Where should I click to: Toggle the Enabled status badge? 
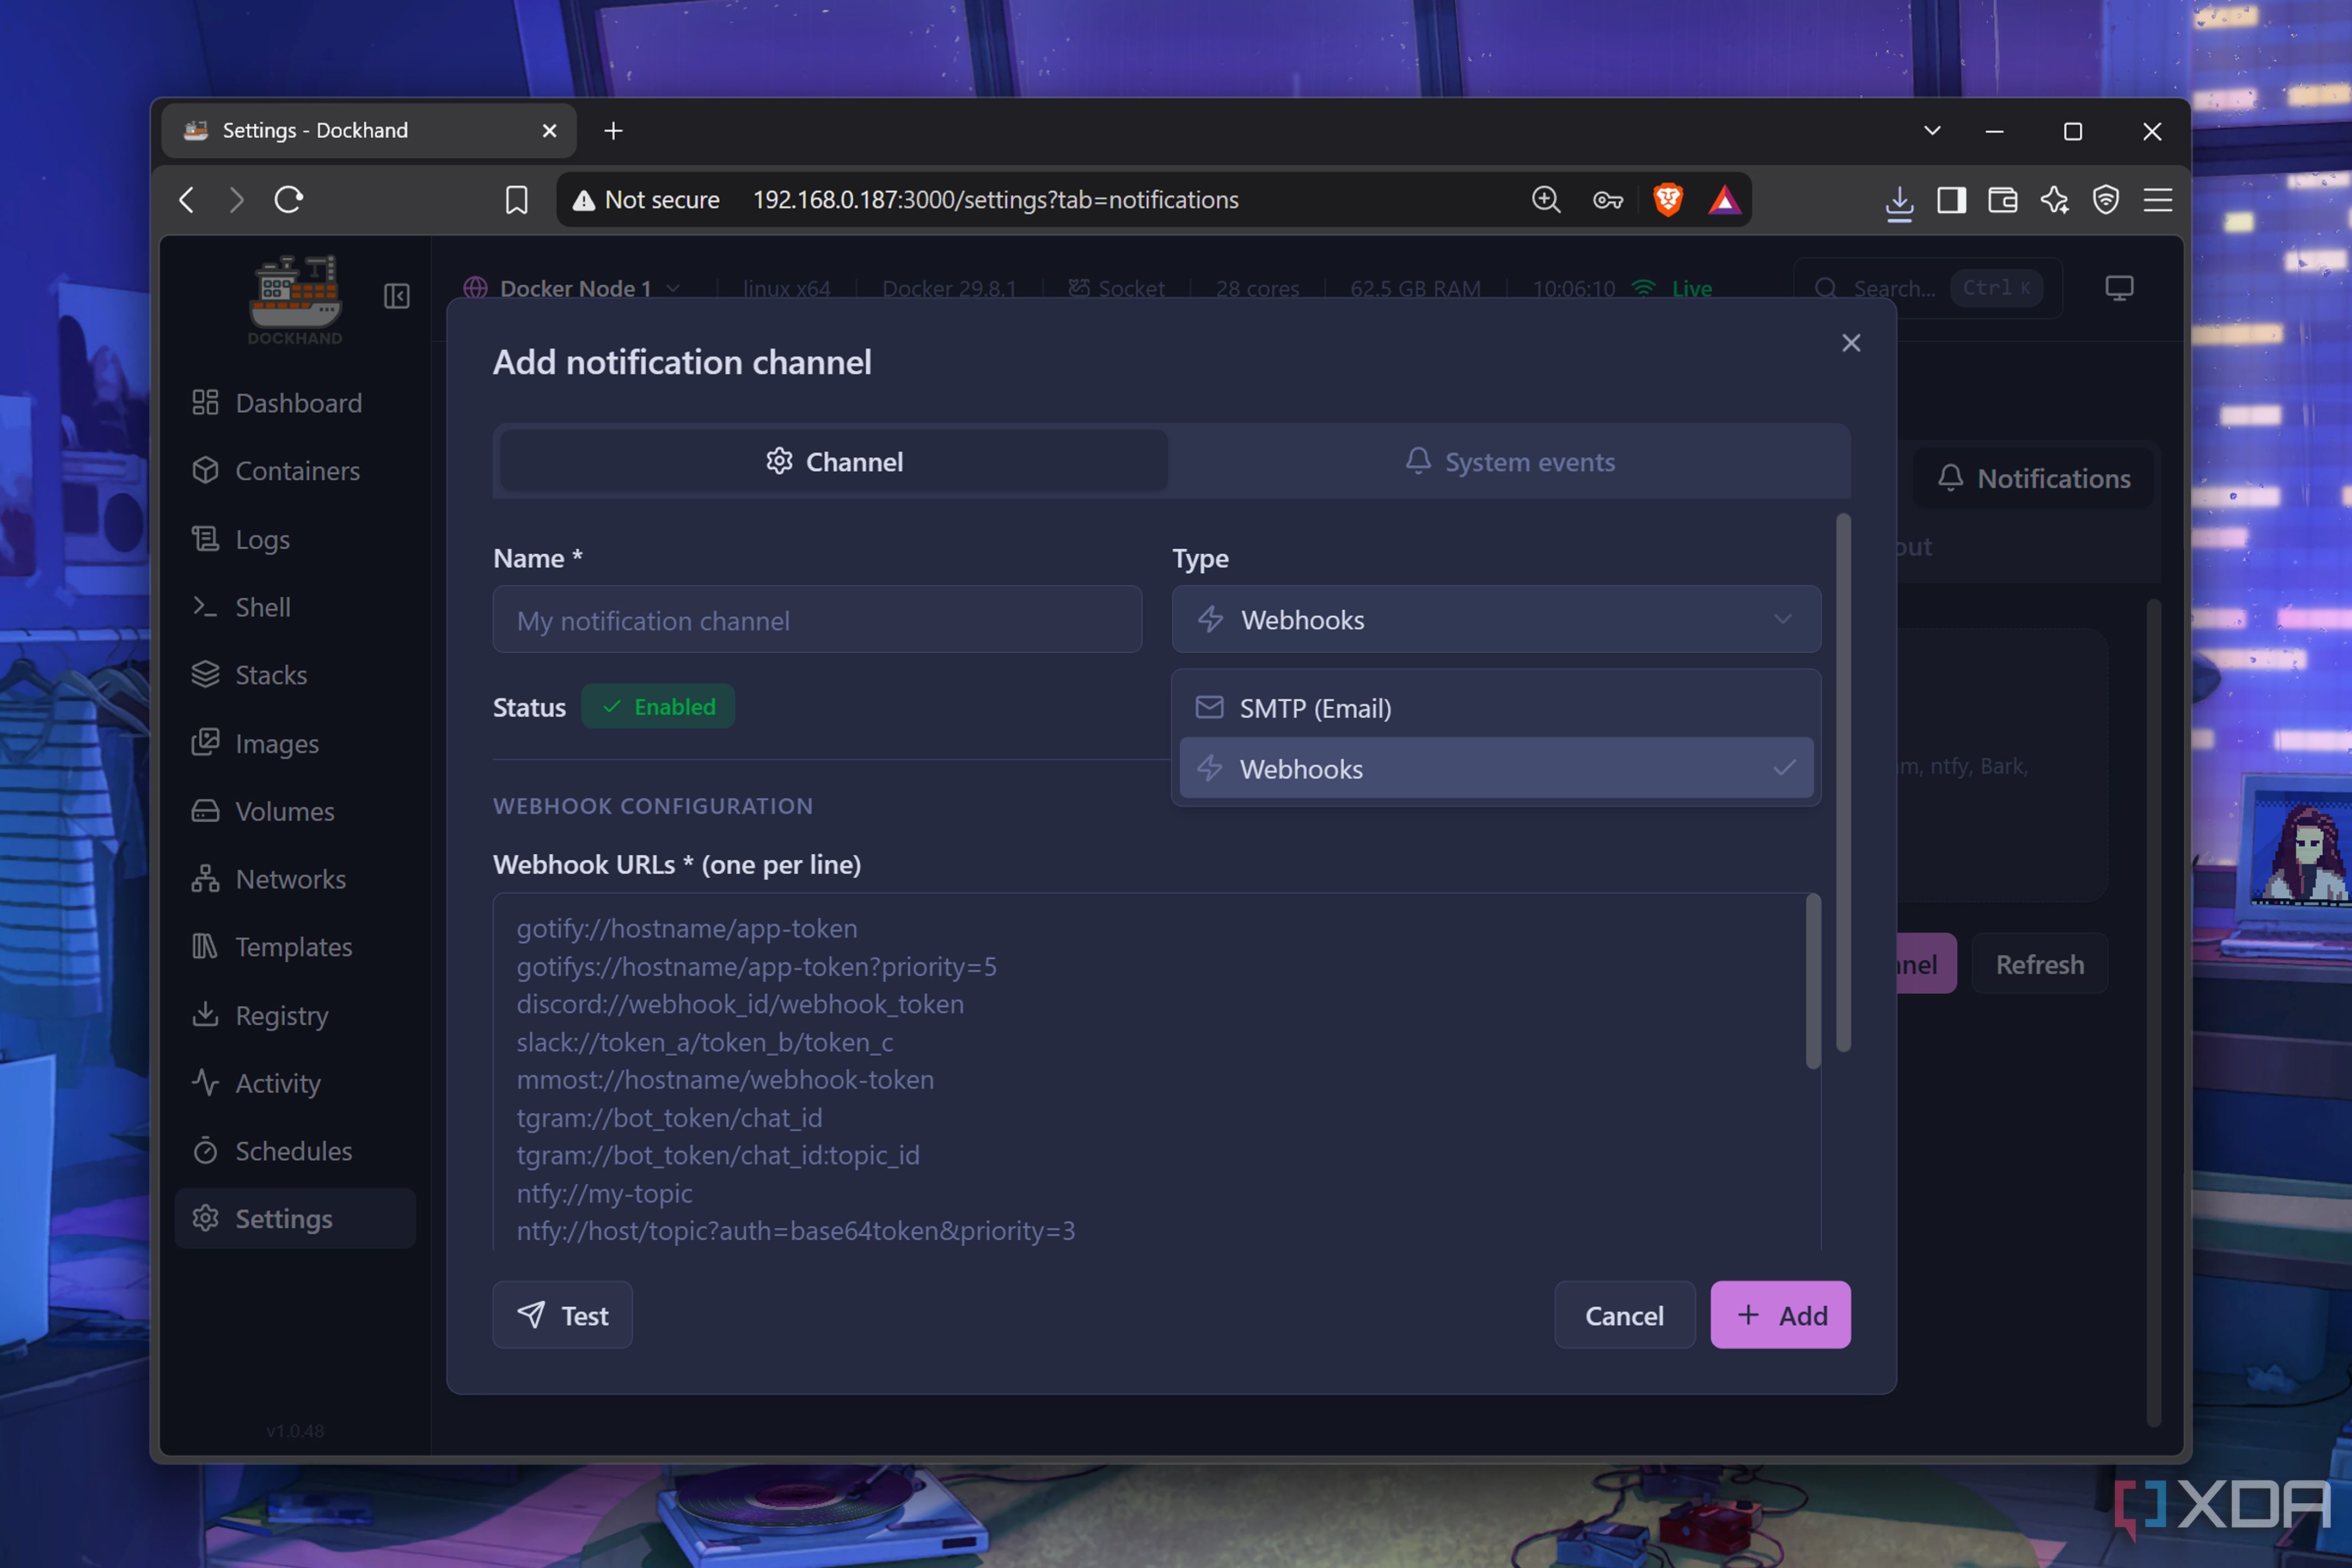click(x=658, y=707)
